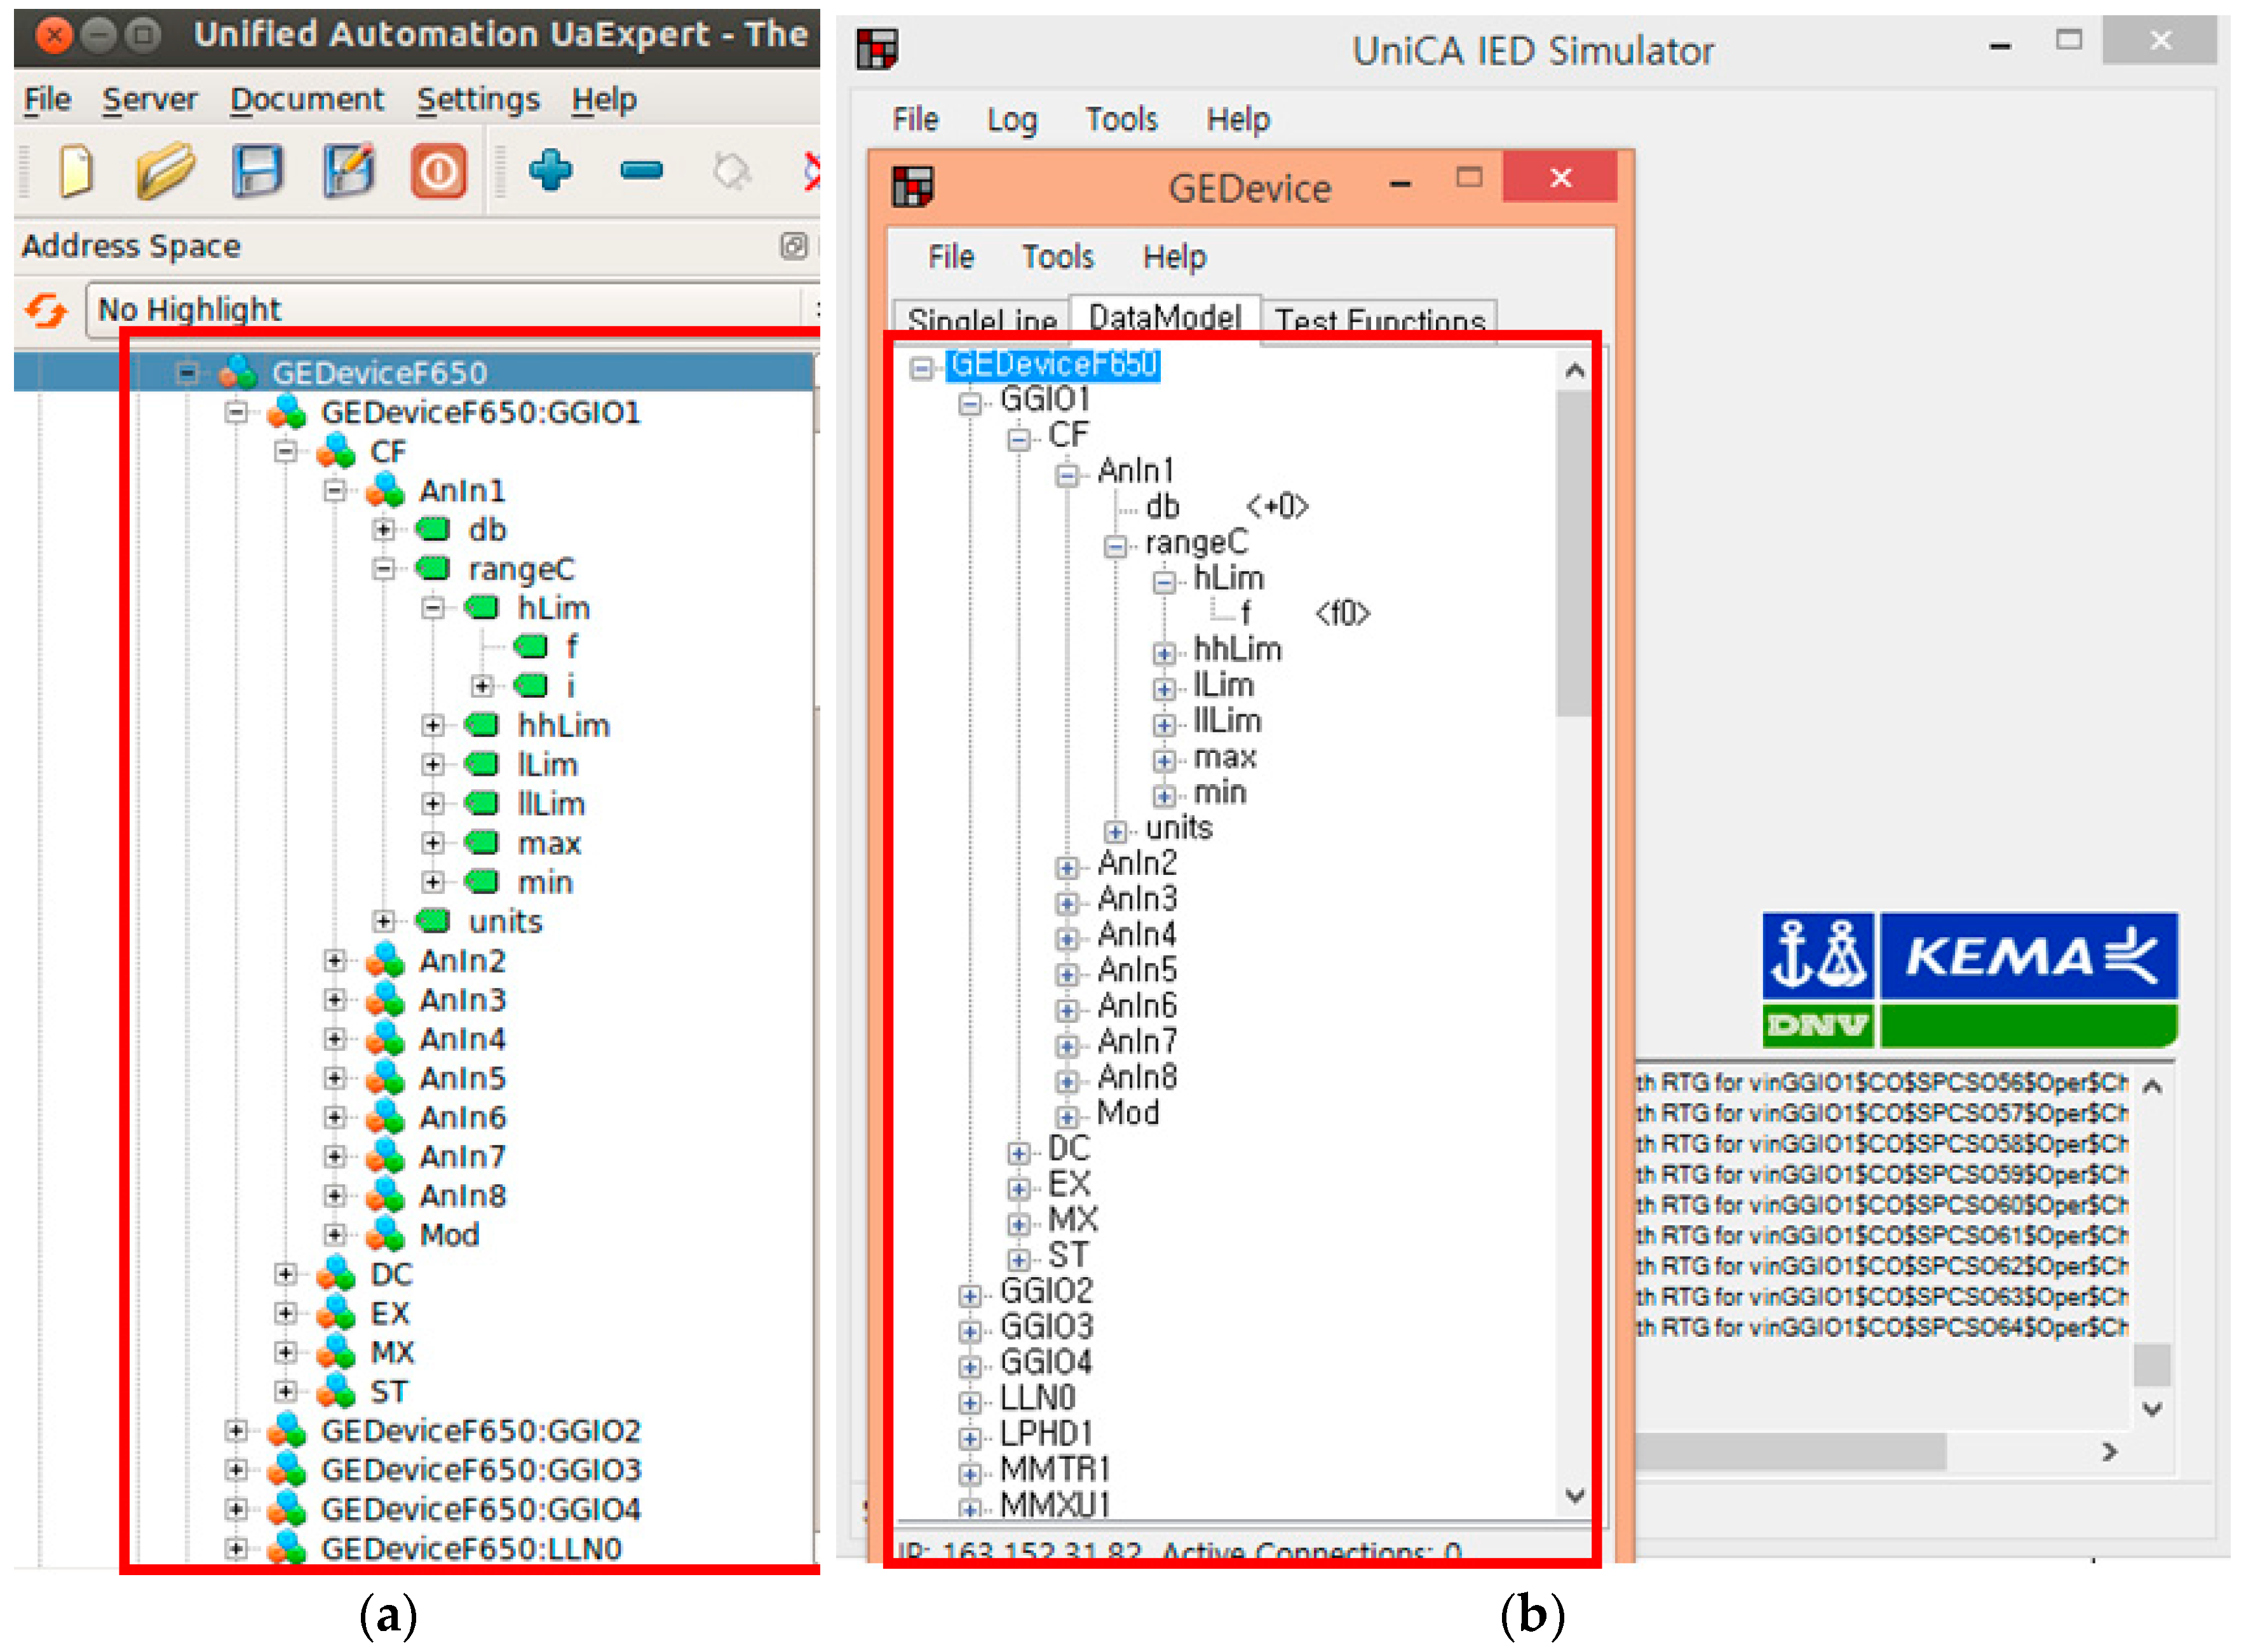Expand the MX node in the GEDevice tree
The width and height of the screenshot is (2246, 1652).
(x=1018, y=1224)
